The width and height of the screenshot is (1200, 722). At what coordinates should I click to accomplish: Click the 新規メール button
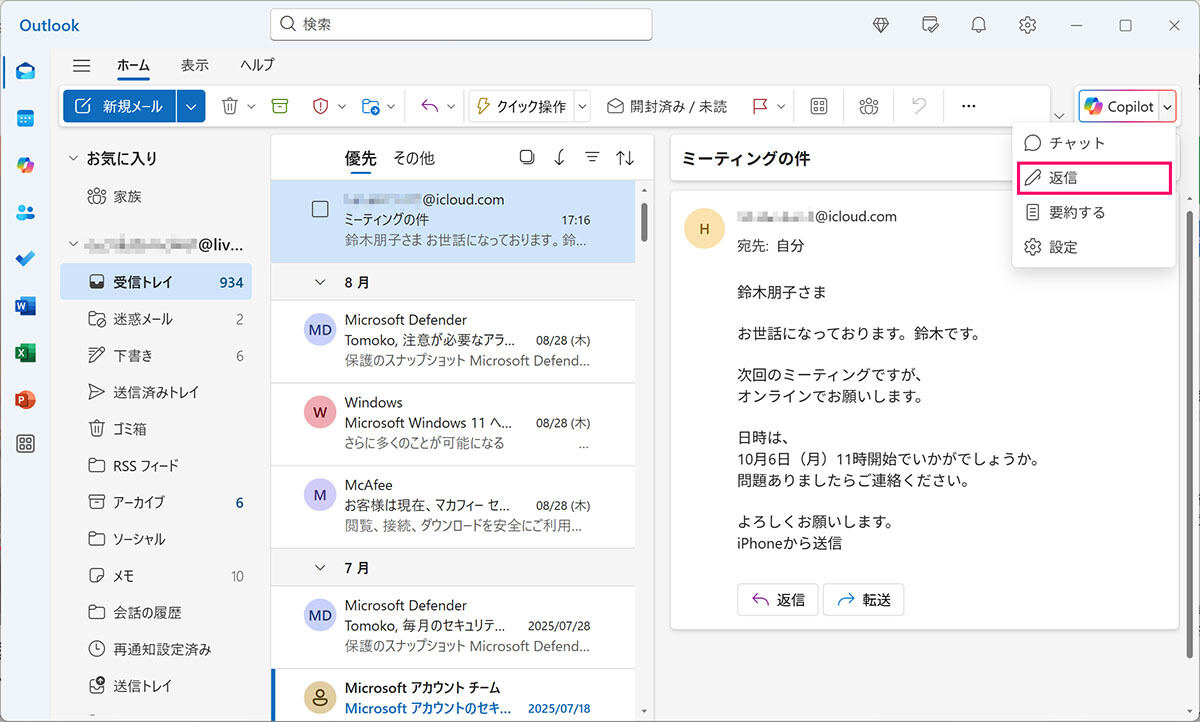pyautogui.click(x=119, y=106)
